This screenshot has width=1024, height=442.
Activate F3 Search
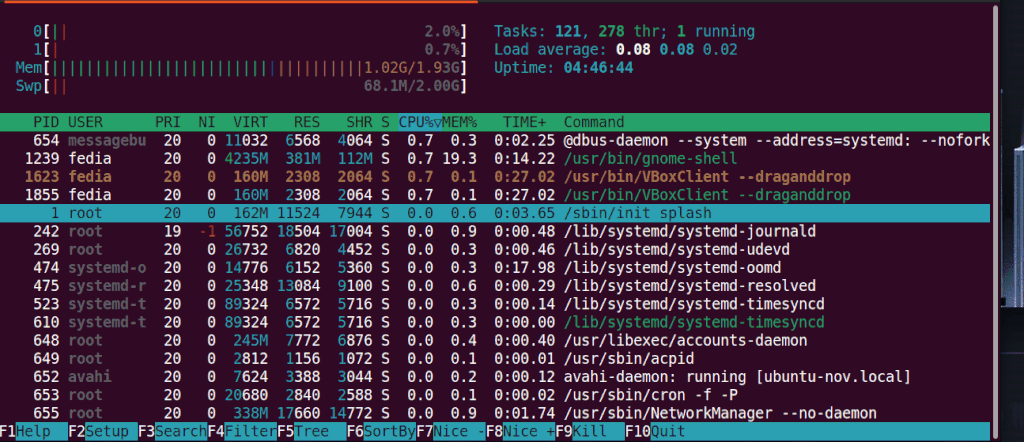(172, 432)
